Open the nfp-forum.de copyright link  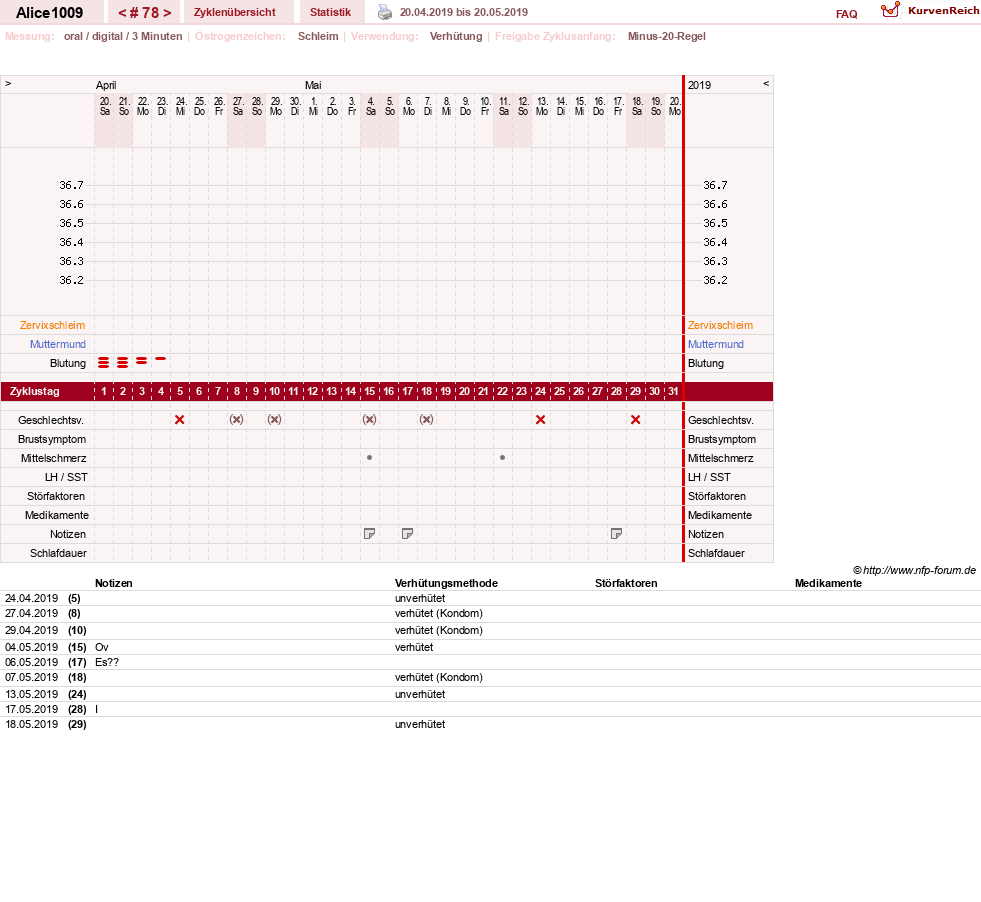[914, 570]
